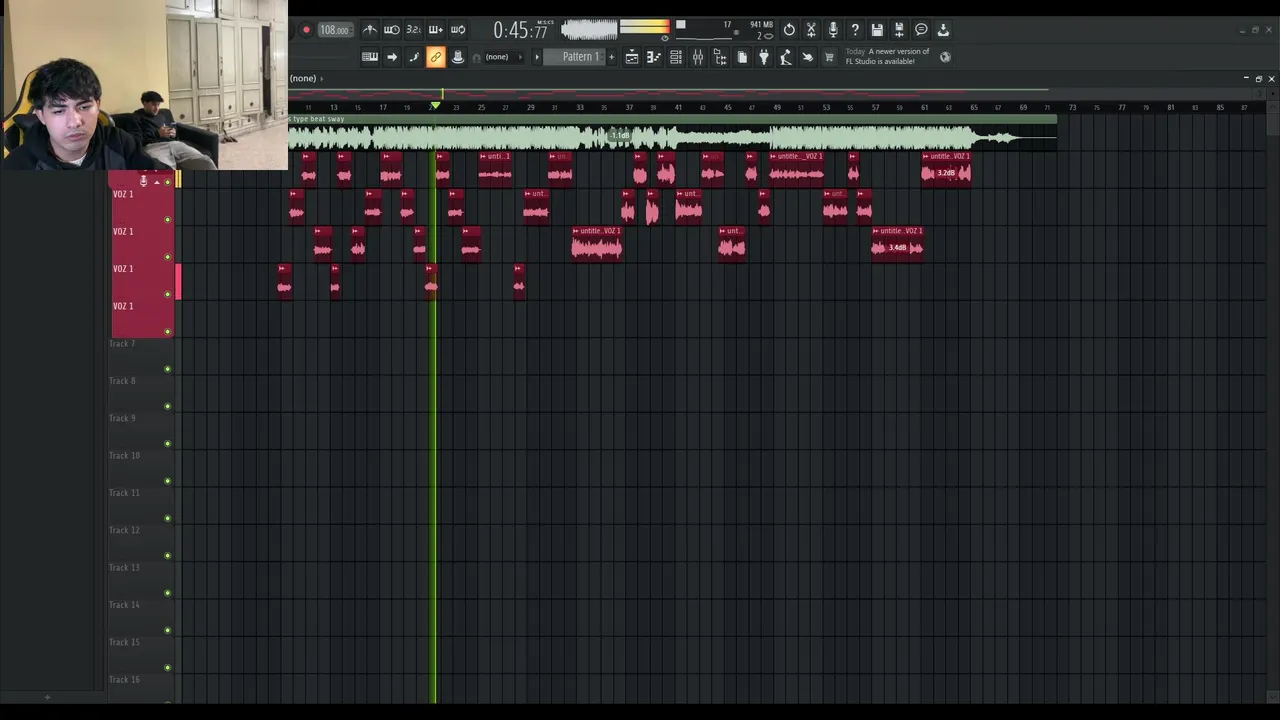The height and width of the screenshot is (720, 1280).
Task: Open the undo history icon
Action: coord(789,30)
